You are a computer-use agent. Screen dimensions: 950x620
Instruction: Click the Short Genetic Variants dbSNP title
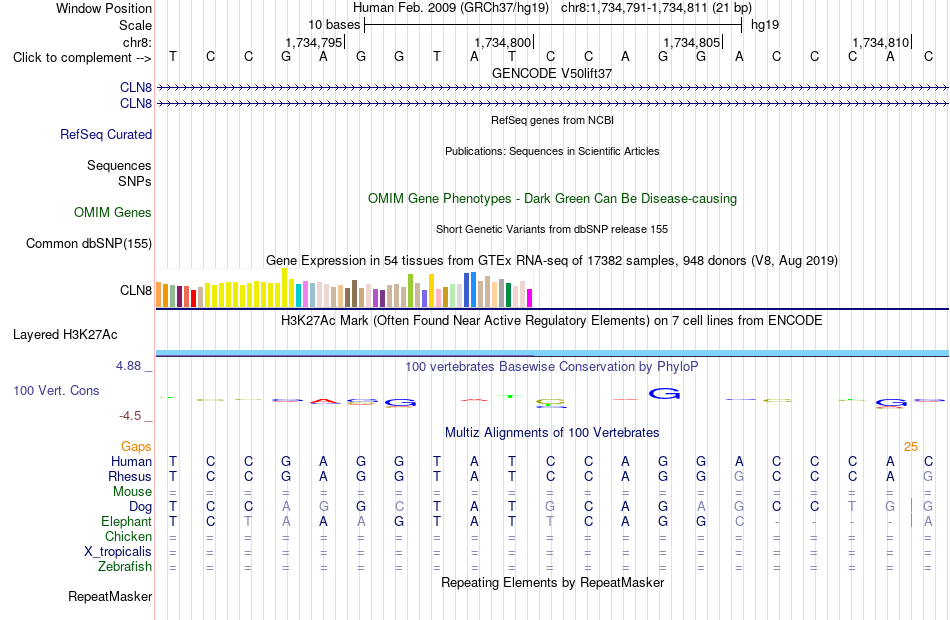click(x=552, y=230)
